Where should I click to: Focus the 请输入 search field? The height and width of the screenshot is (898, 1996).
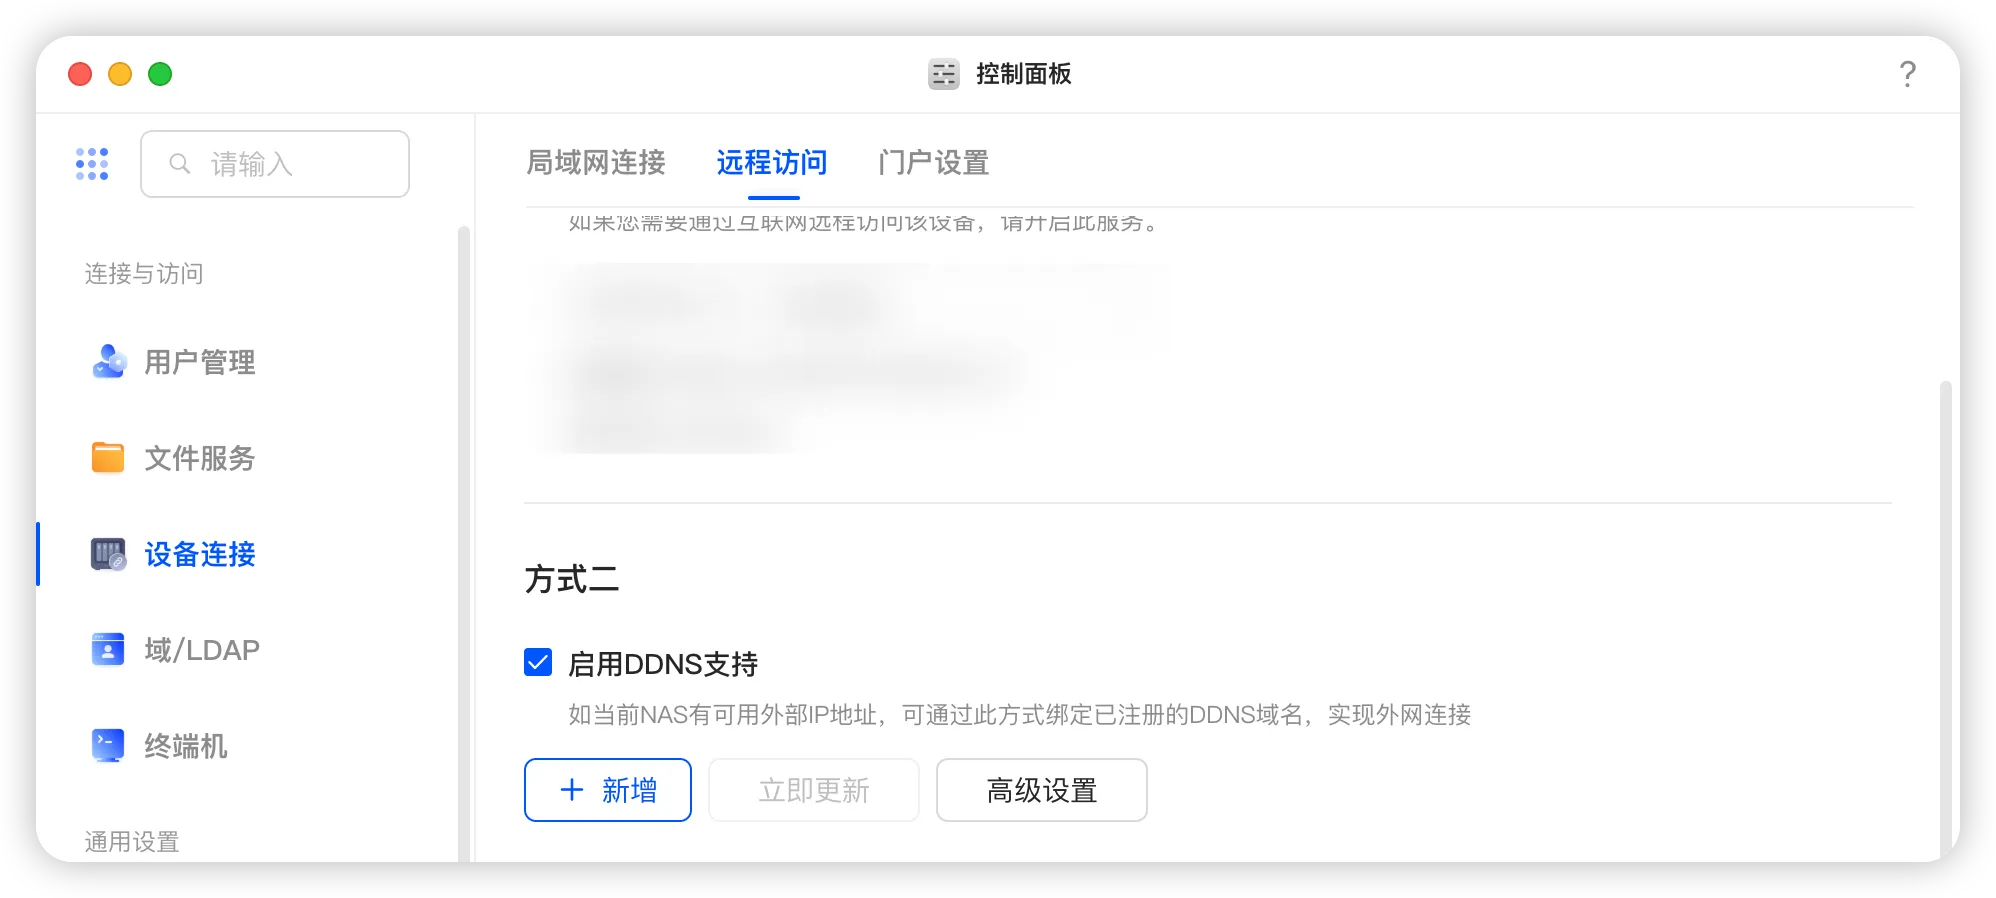[275, 164]
